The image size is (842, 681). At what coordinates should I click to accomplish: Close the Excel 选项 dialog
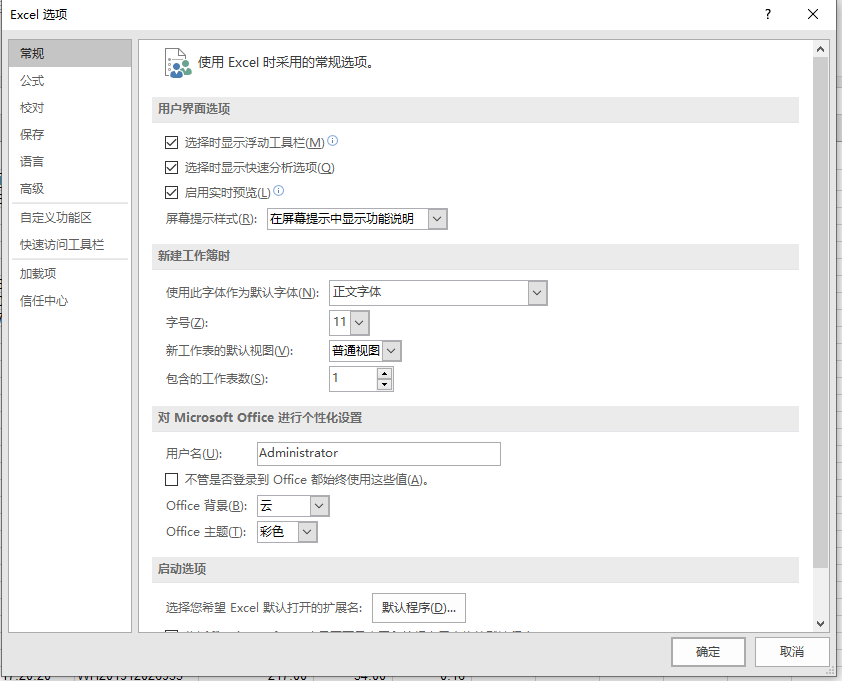pyautogui.click(x=813, y=14)
